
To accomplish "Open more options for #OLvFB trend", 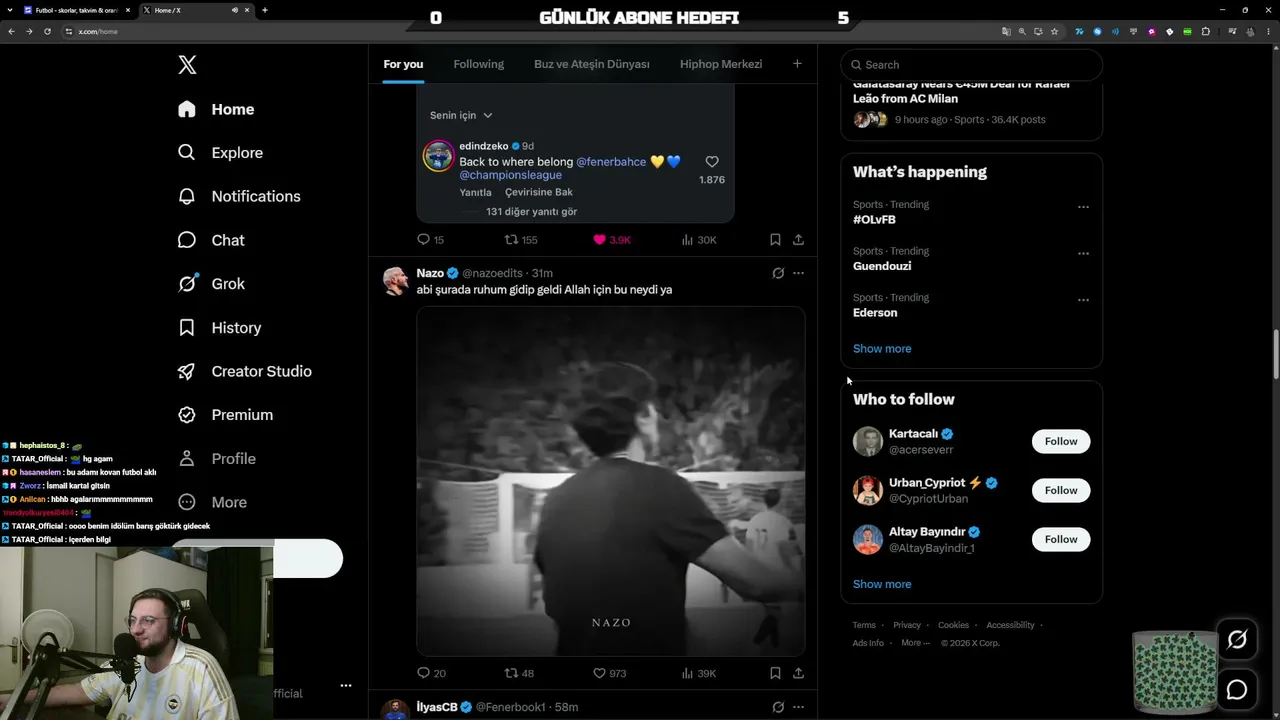I will (1083, 207).
